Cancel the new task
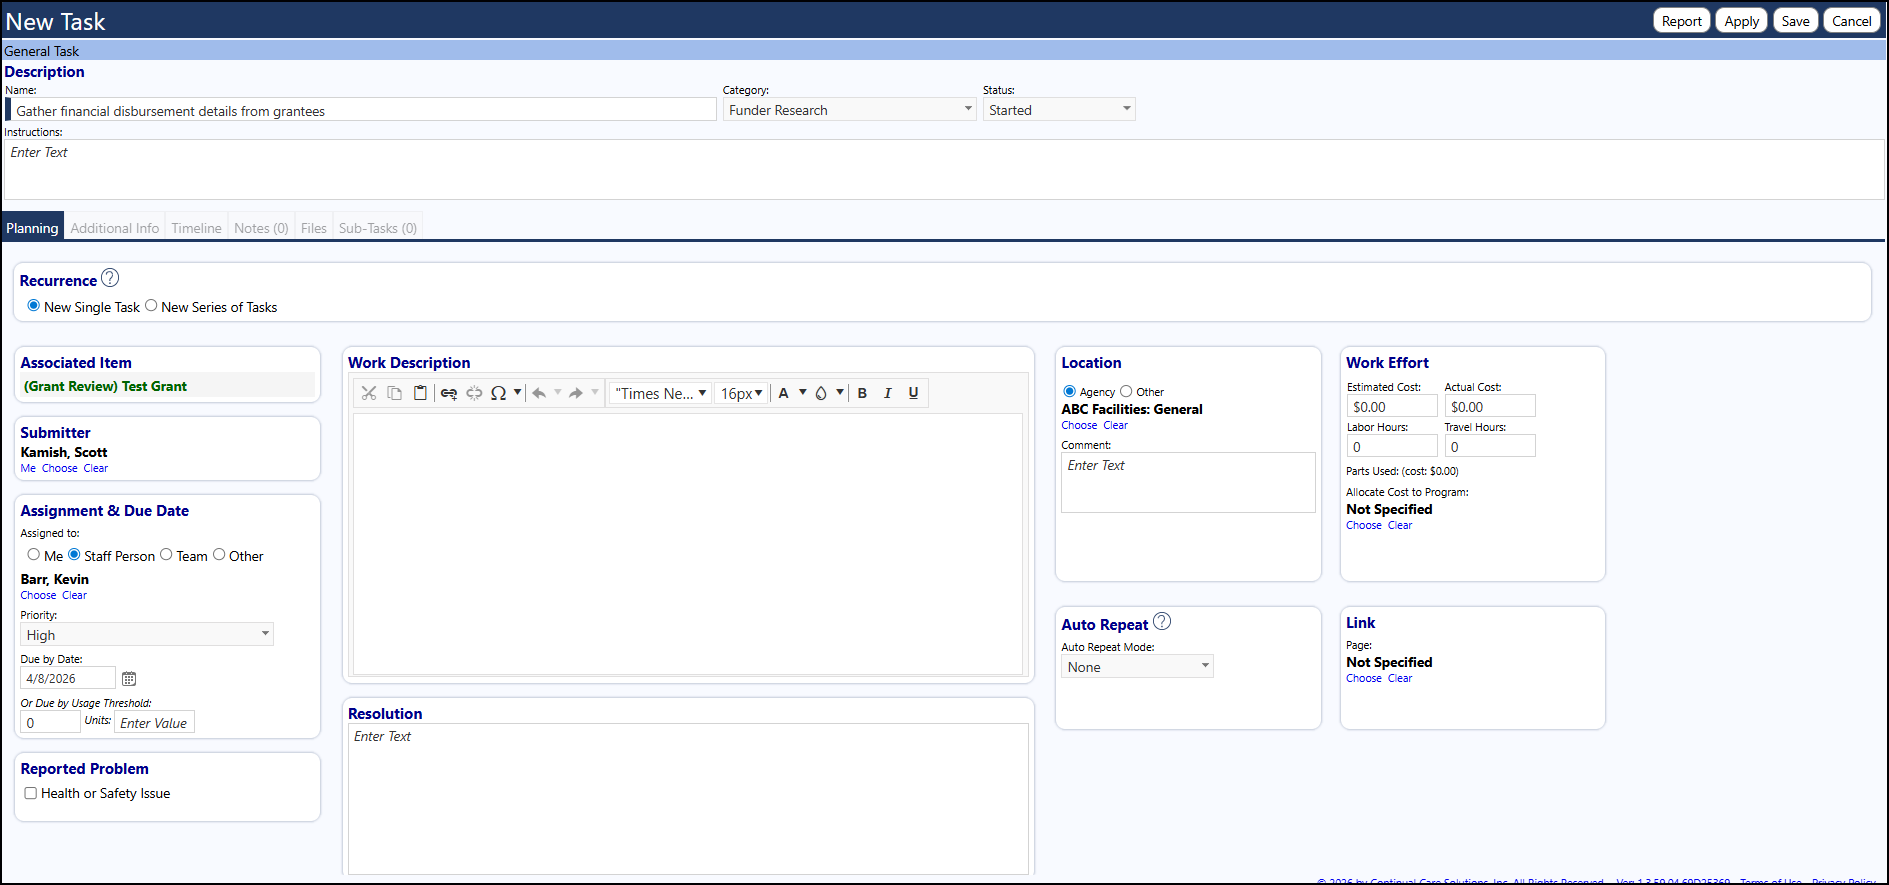 tap(1852, 21)
